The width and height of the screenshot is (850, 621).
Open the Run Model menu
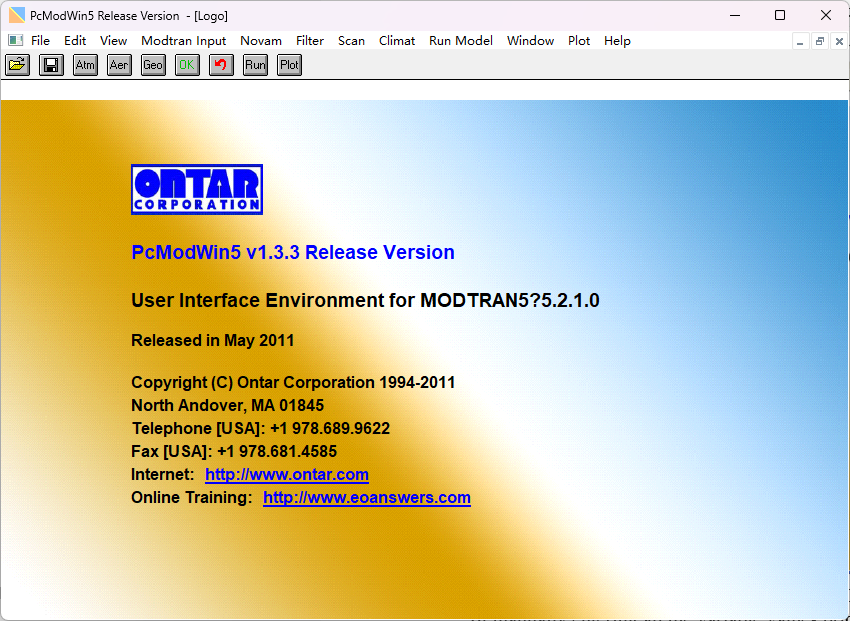pyautogui.click(x=461, y=41)
